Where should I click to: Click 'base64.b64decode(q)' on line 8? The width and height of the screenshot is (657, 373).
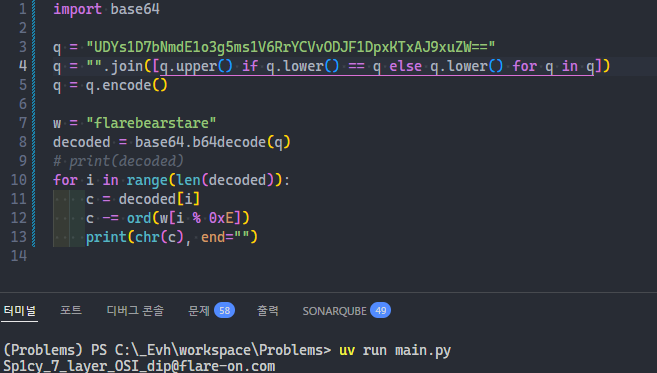point(212,142)
